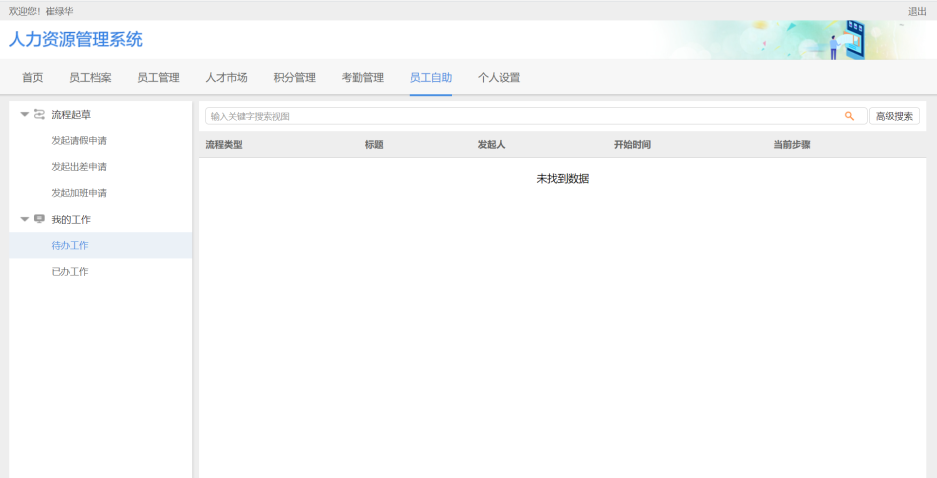This screenshot has height=478, width=937.
Task: Click the 开始时间 column header
Action: [x=632, y=145]
